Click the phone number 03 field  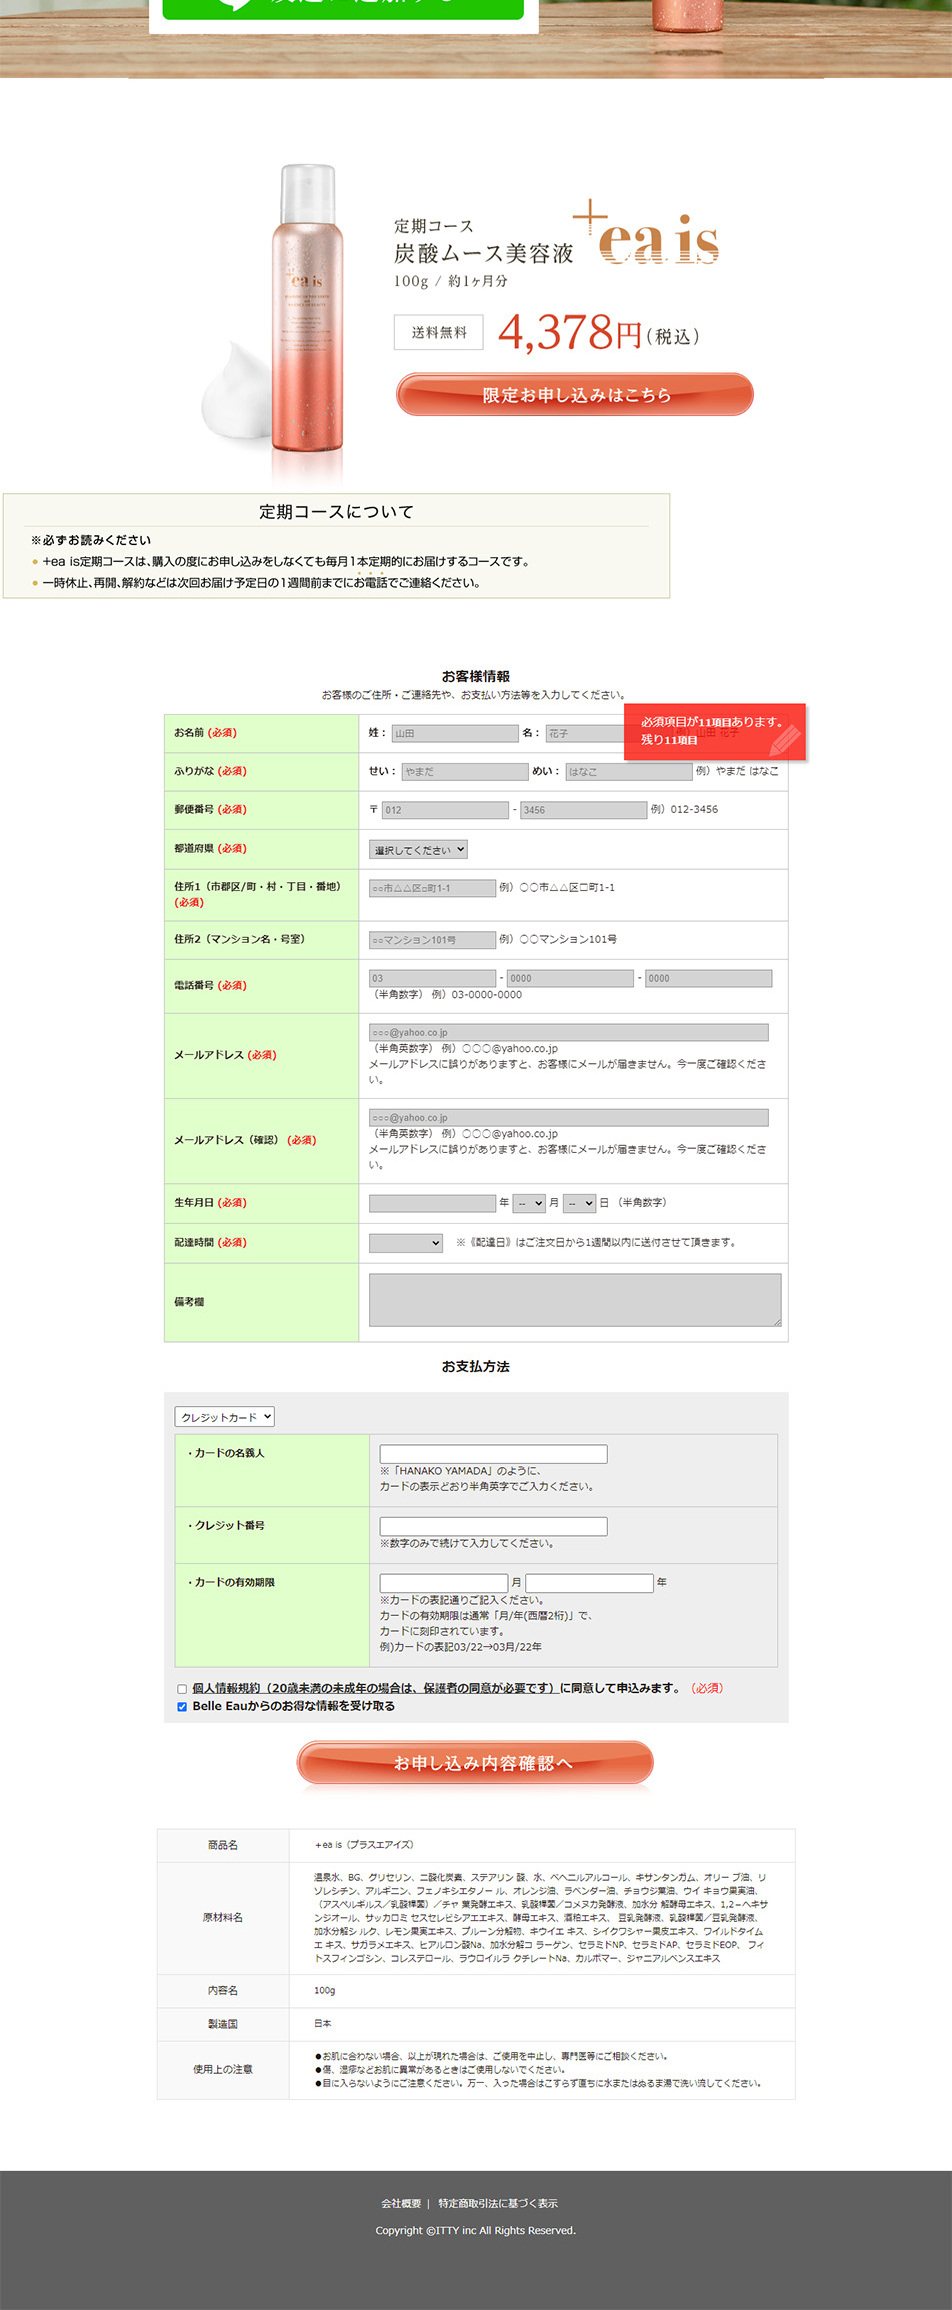point(432,978)
